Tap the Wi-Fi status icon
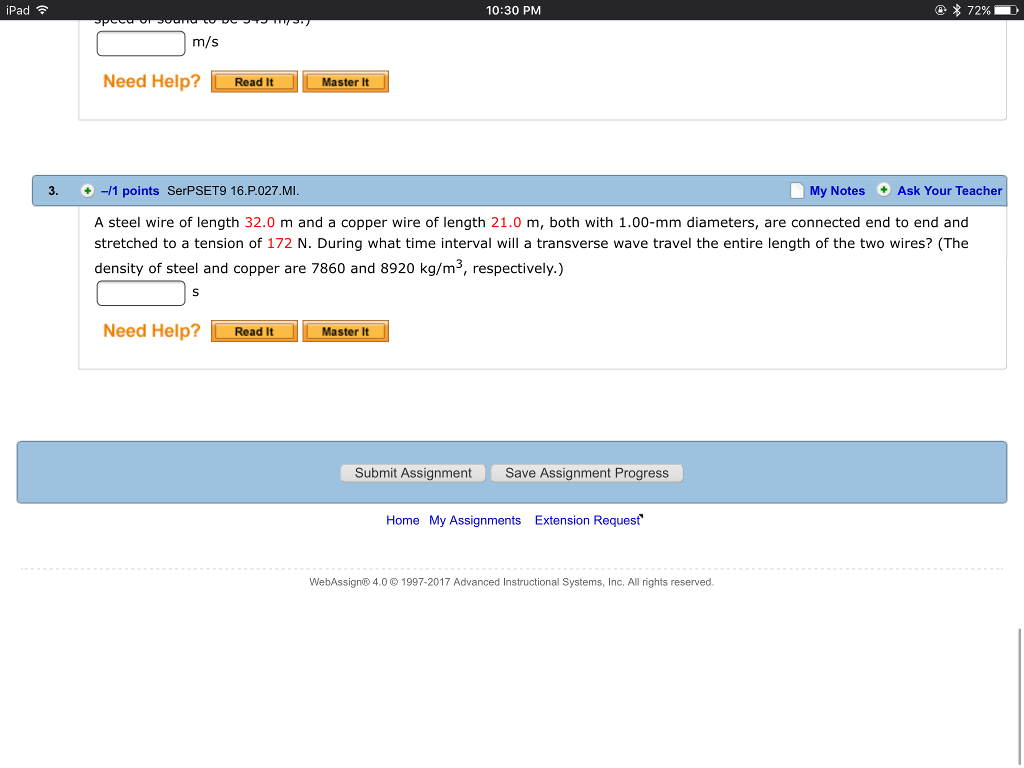 click(x=43, y=10)
